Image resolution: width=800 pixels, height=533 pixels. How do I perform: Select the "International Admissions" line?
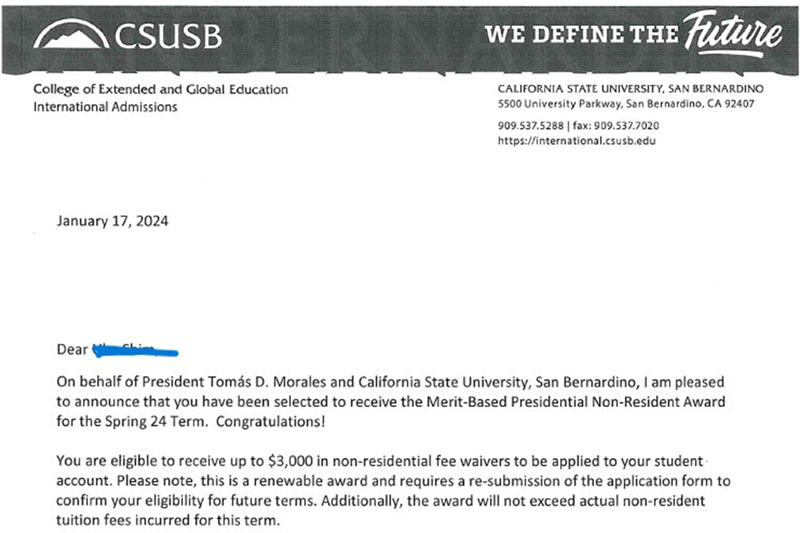[105, 107]
